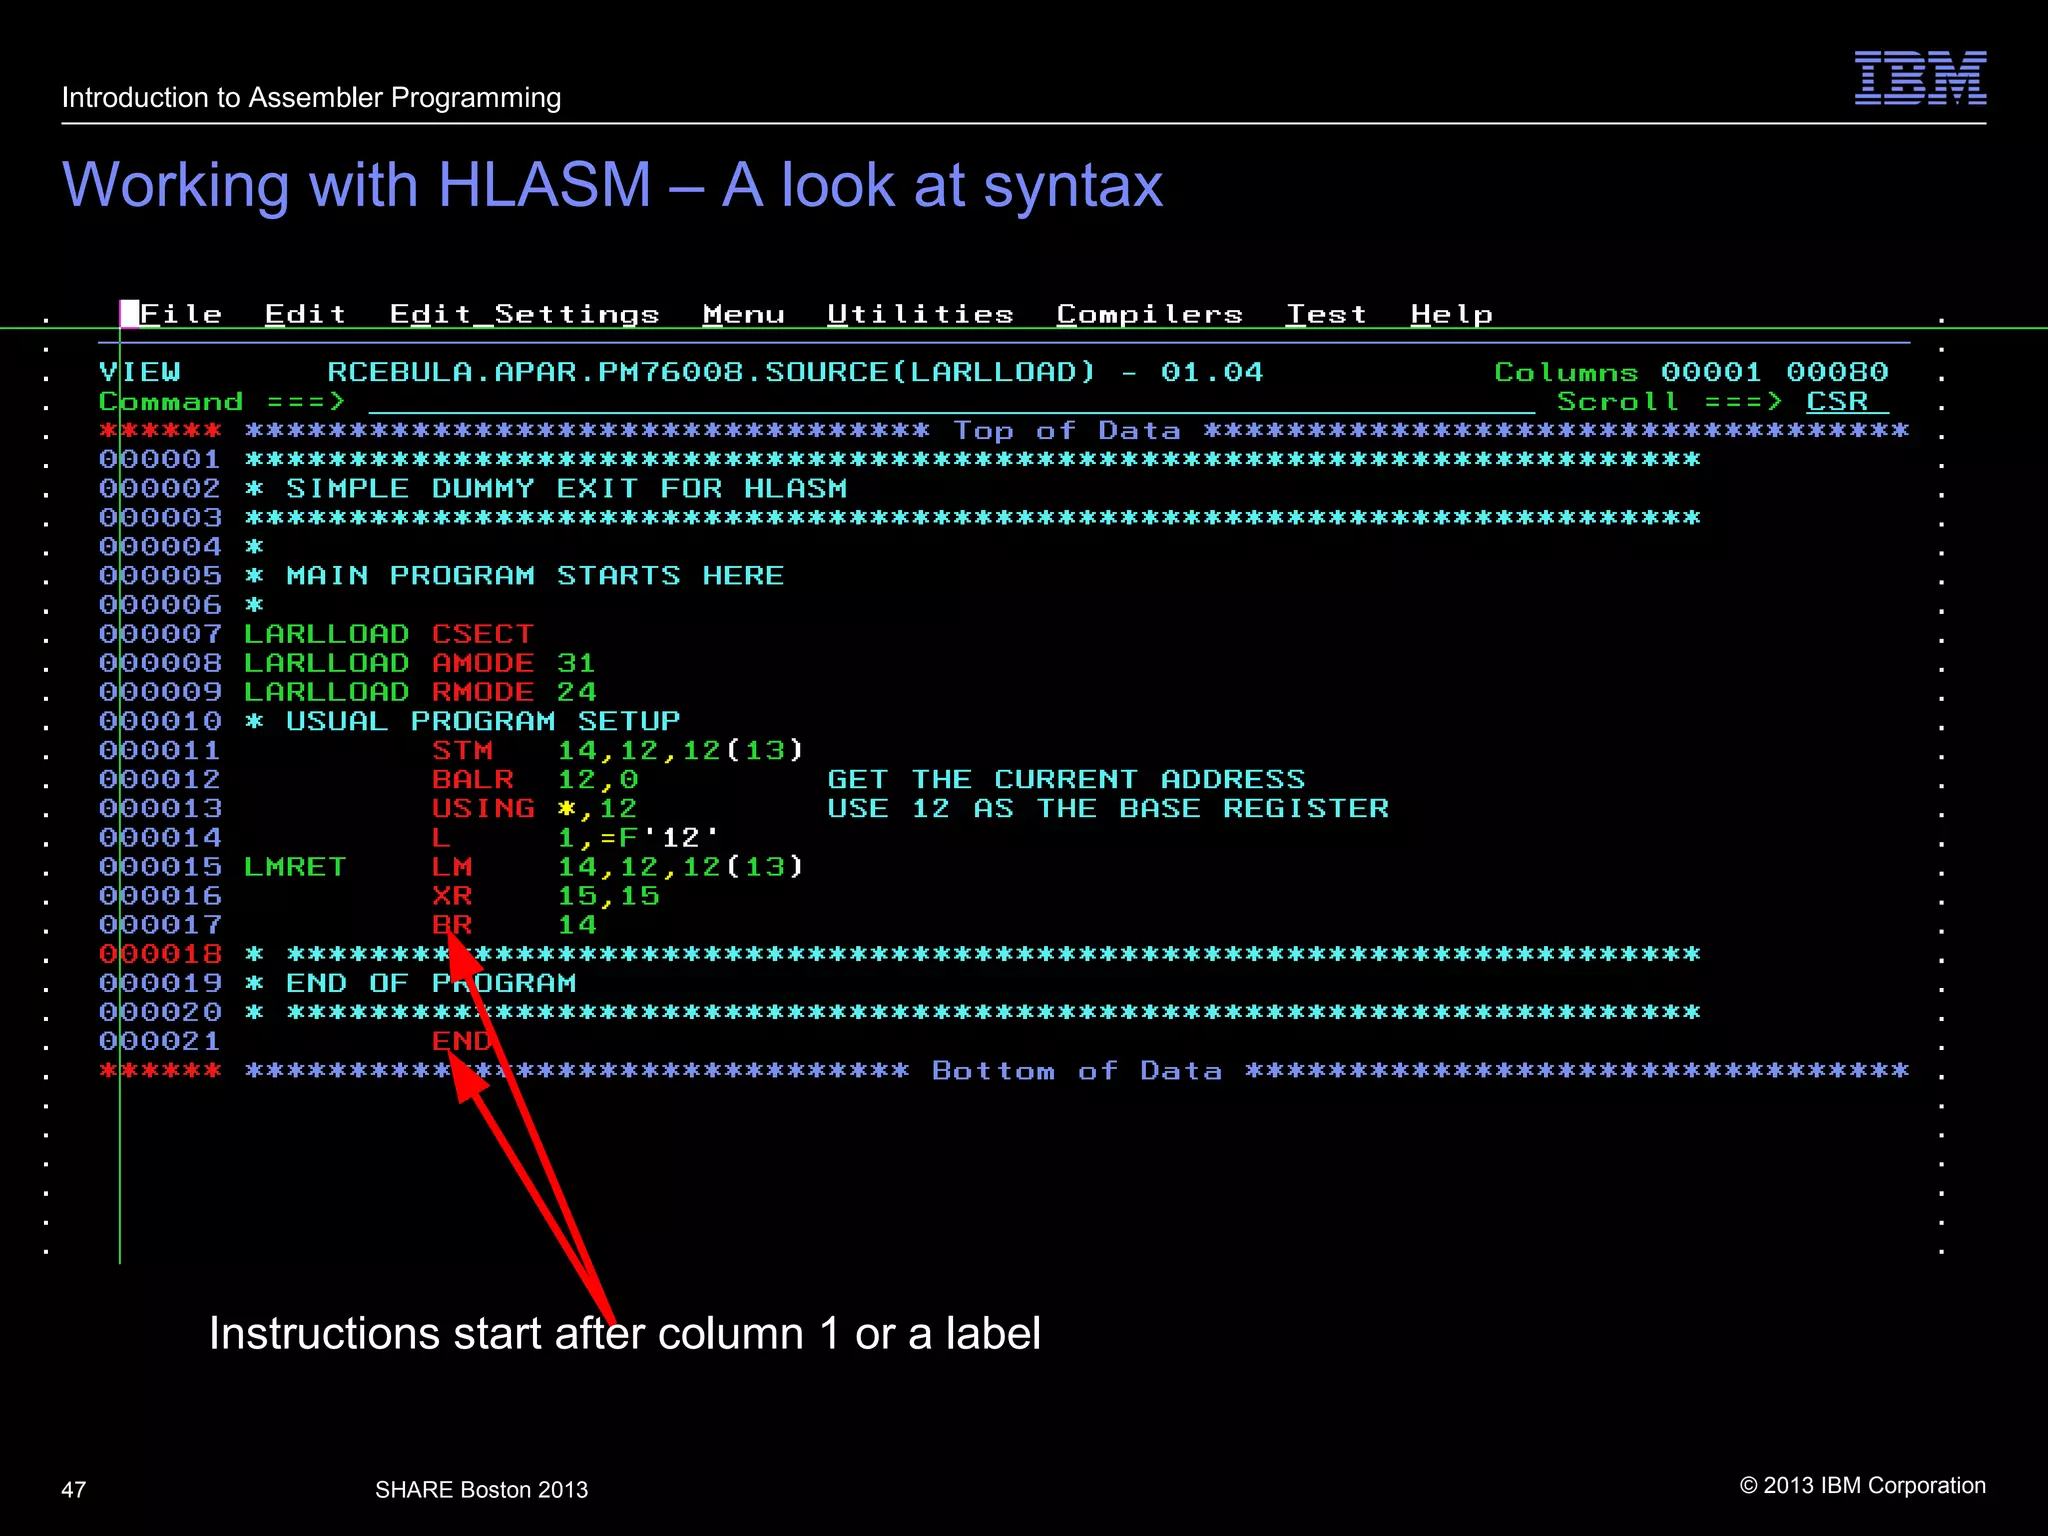Open the Test menu
The height and width of the screenshot is (1536, 2048).
click(1326, 314)
